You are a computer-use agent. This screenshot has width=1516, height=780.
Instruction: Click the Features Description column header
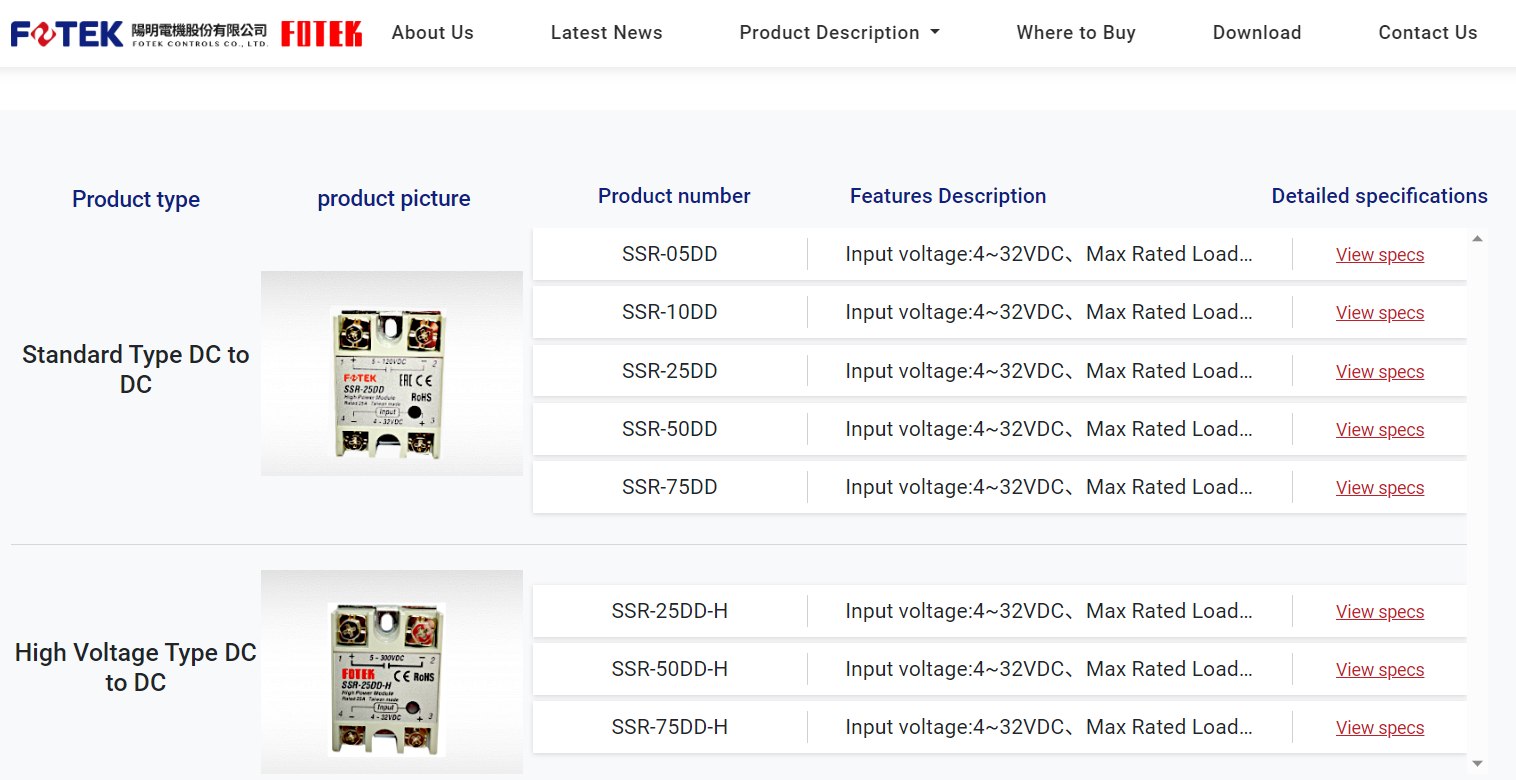948,196
